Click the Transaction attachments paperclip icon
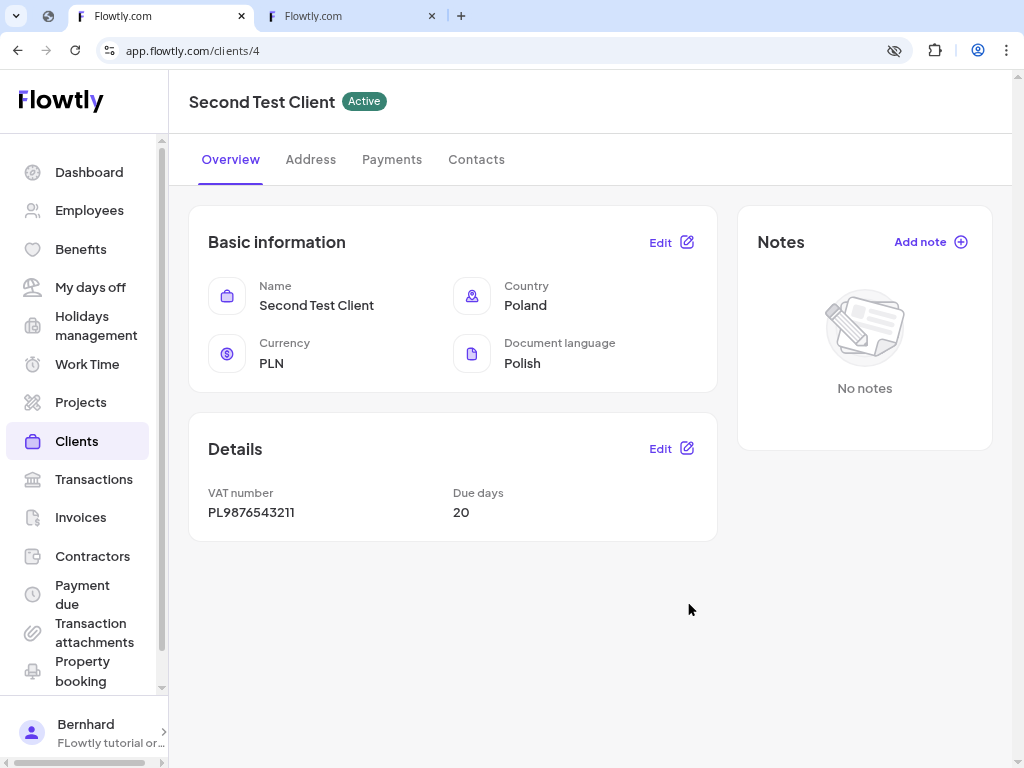 coord(33,633)
